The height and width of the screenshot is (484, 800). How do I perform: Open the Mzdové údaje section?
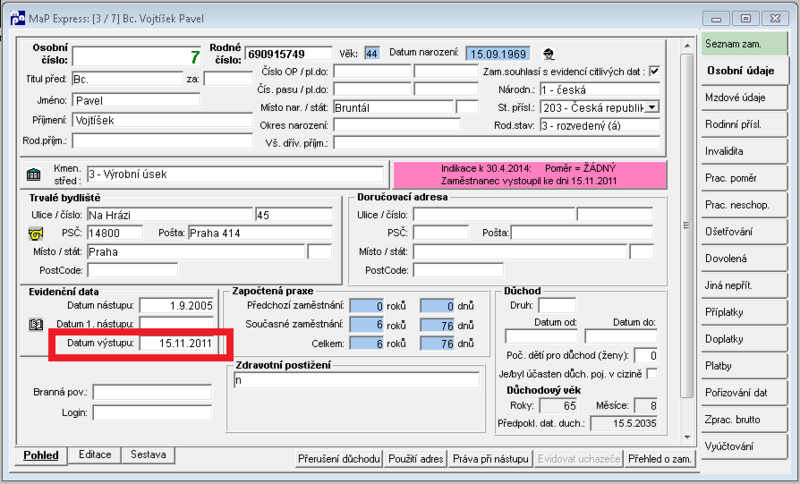(744, 97)
